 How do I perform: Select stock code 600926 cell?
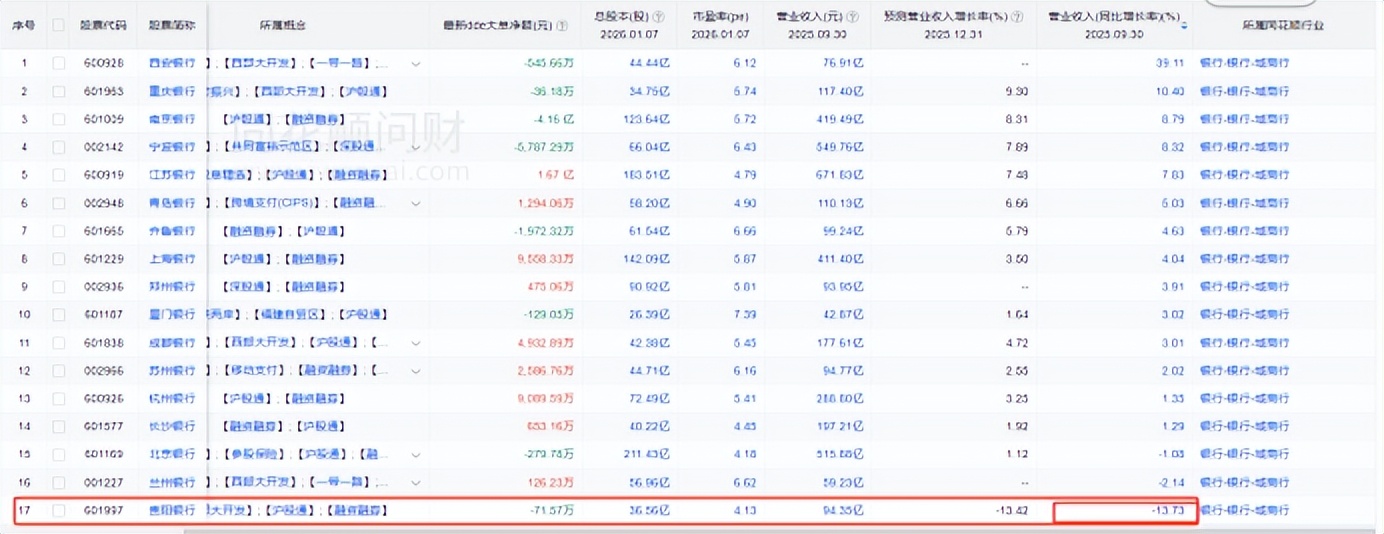(102, 399)
